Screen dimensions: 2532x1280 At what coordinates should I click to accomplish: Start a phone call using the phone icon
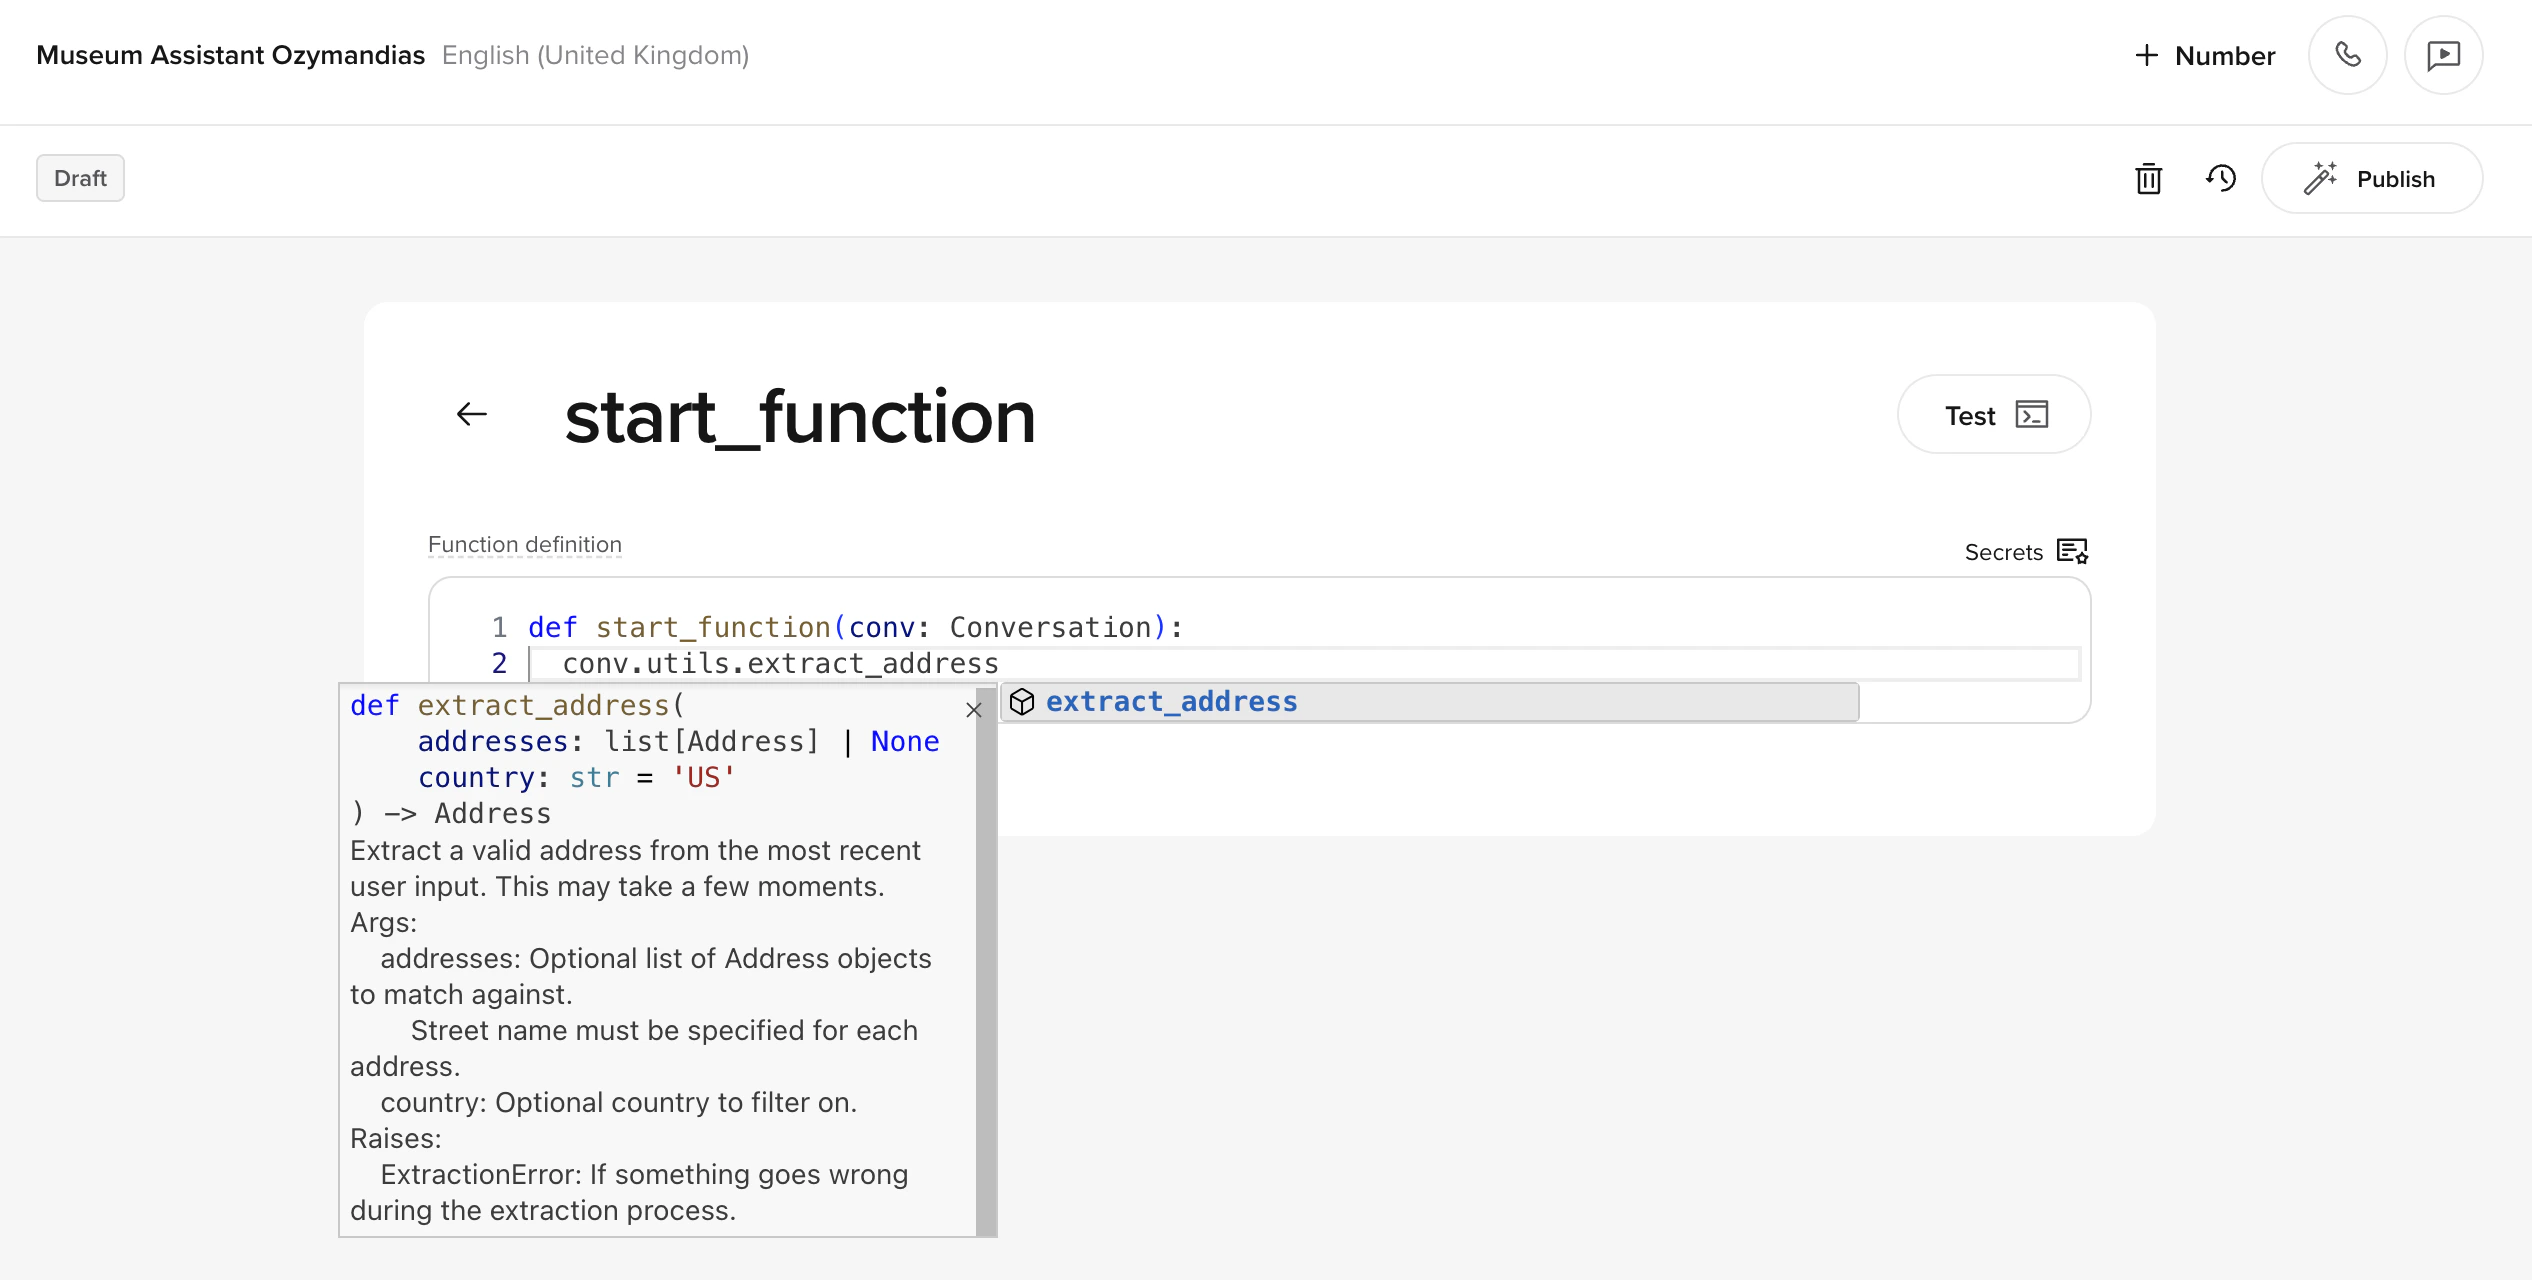click(2348, 55)
